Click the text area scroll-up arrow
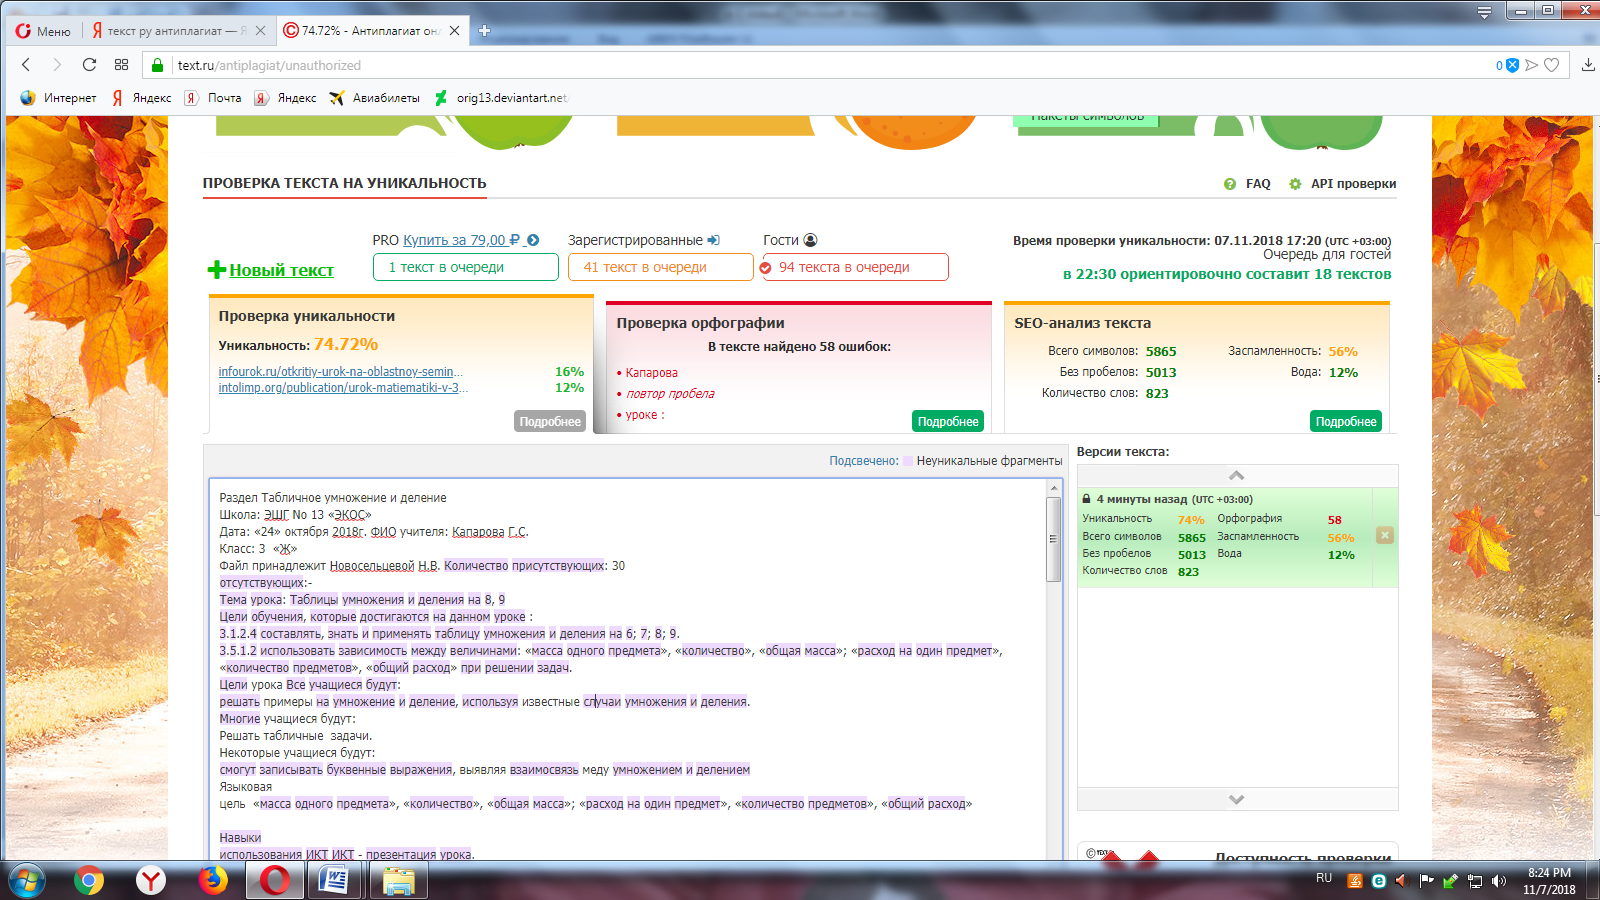Viewport: 1600px width, 900px height. [1053, 488]
